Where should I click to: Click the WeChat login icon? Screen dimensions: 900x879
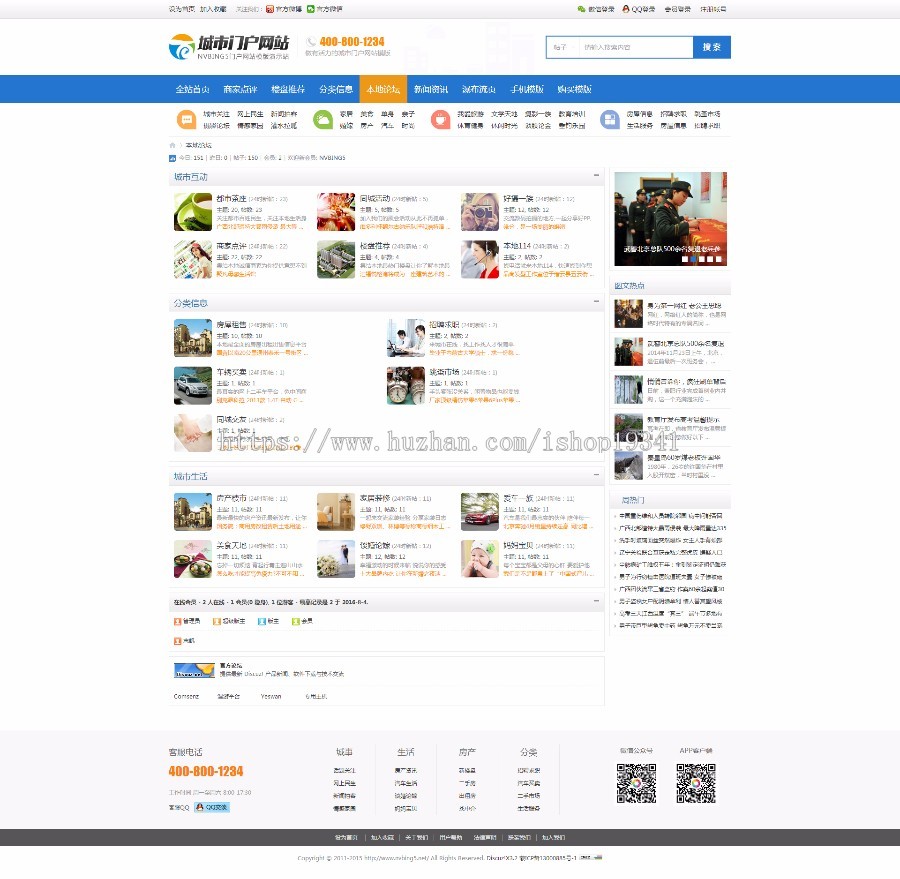pos(581,9)
